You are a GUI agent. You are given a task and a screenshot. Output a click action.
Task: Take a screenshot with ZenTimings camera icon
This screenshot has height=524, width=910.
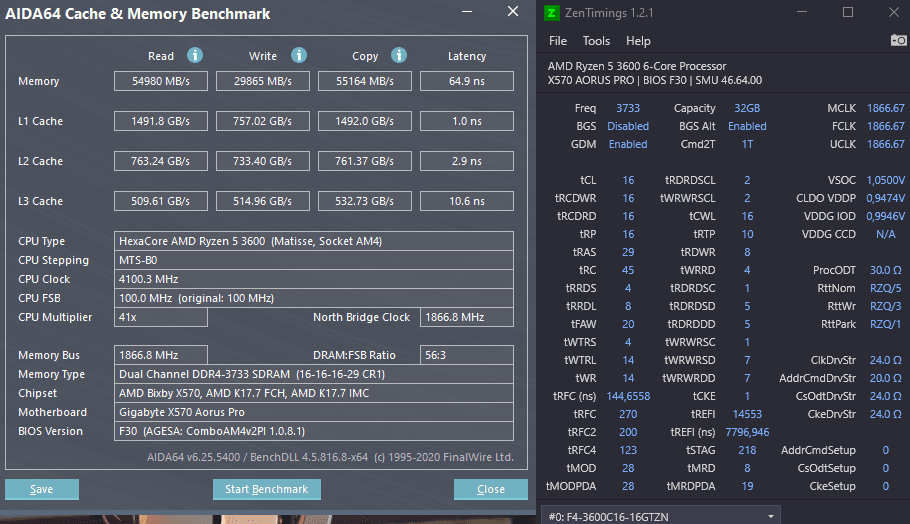(x=898, y=40)
